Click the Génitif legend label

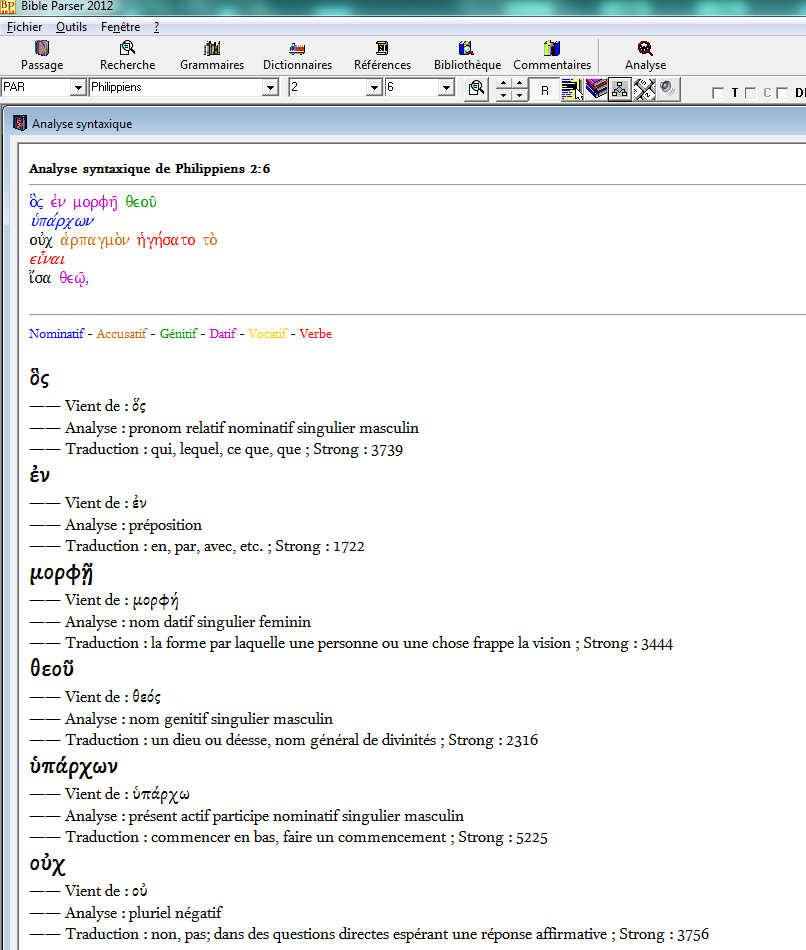[x=178, y=333]
